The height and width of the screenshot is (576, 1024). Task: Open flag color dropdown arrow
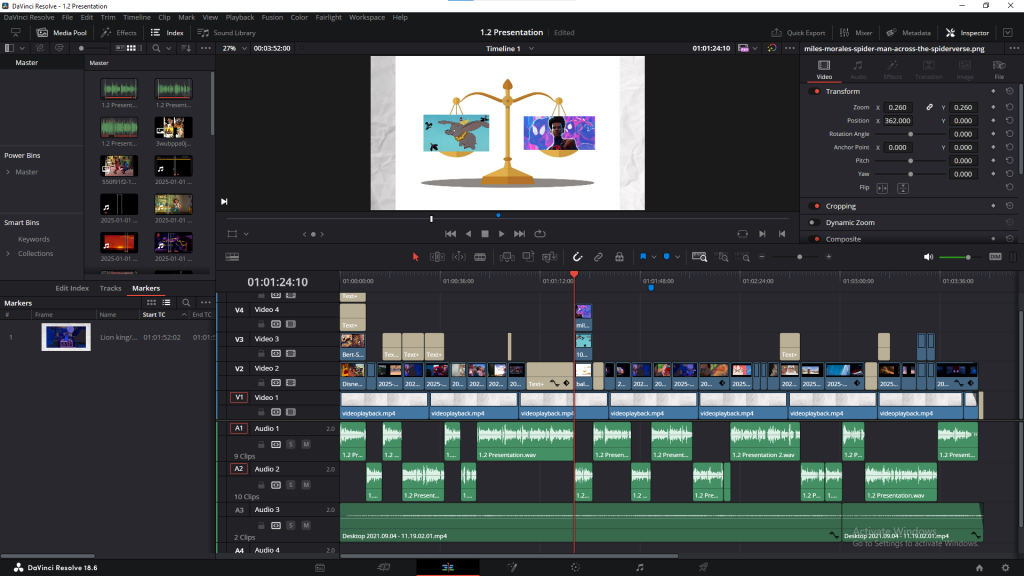tap(654, 257)
